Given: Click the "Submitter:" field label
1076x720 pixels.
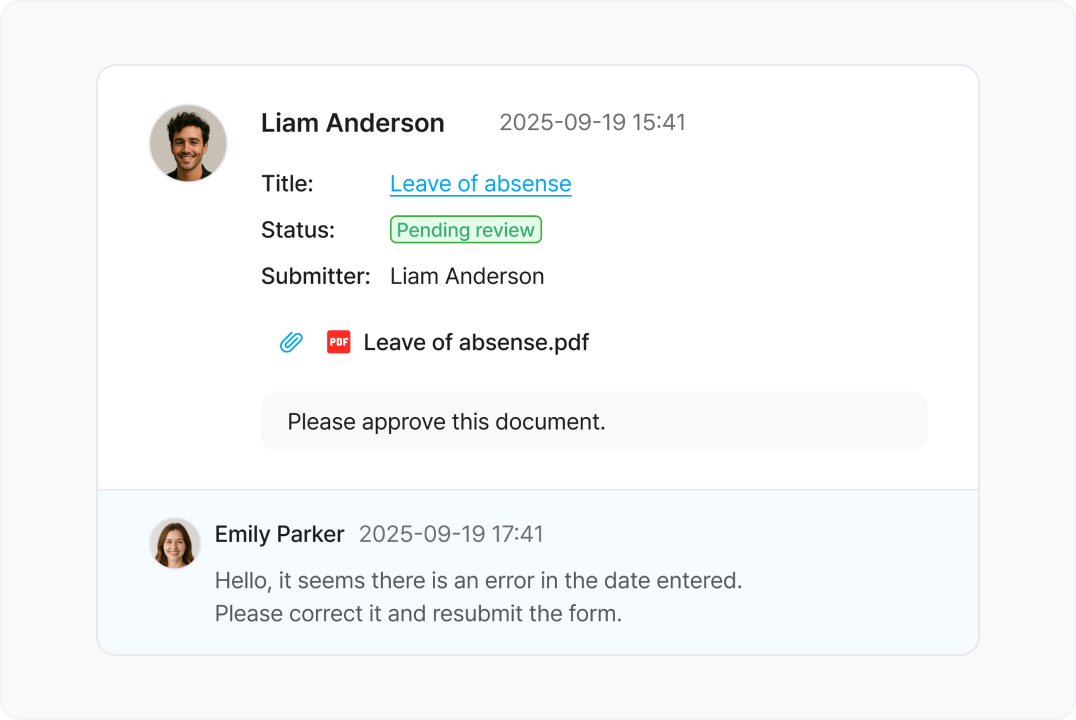Looking at the screenshot, I should point(315,276).
